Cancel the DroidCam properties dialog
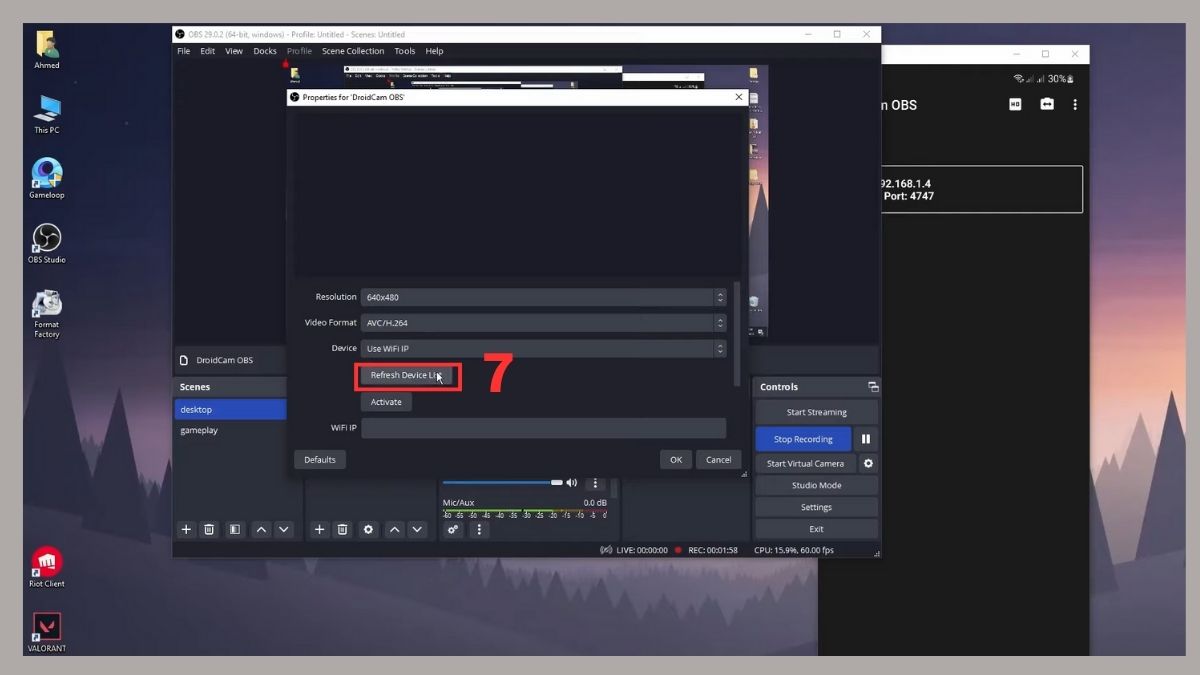Image resolution: width=1200 pixels, height=675 pixels. pyautogui.click(x=719, y=460)
